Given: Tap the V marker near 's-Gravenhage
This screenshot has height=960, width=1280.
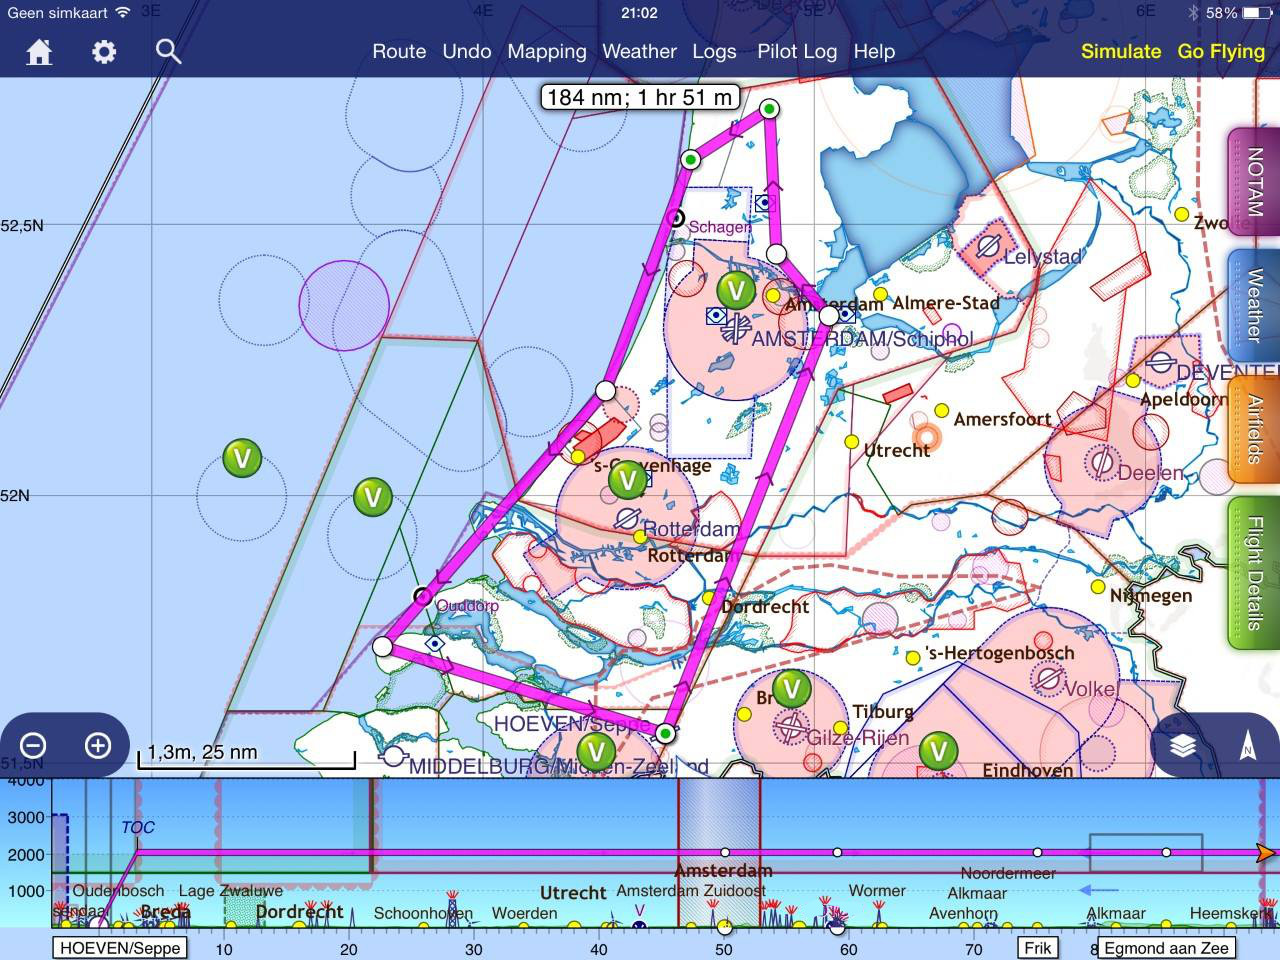Looking at the screenshot, I should click(627, 481).
